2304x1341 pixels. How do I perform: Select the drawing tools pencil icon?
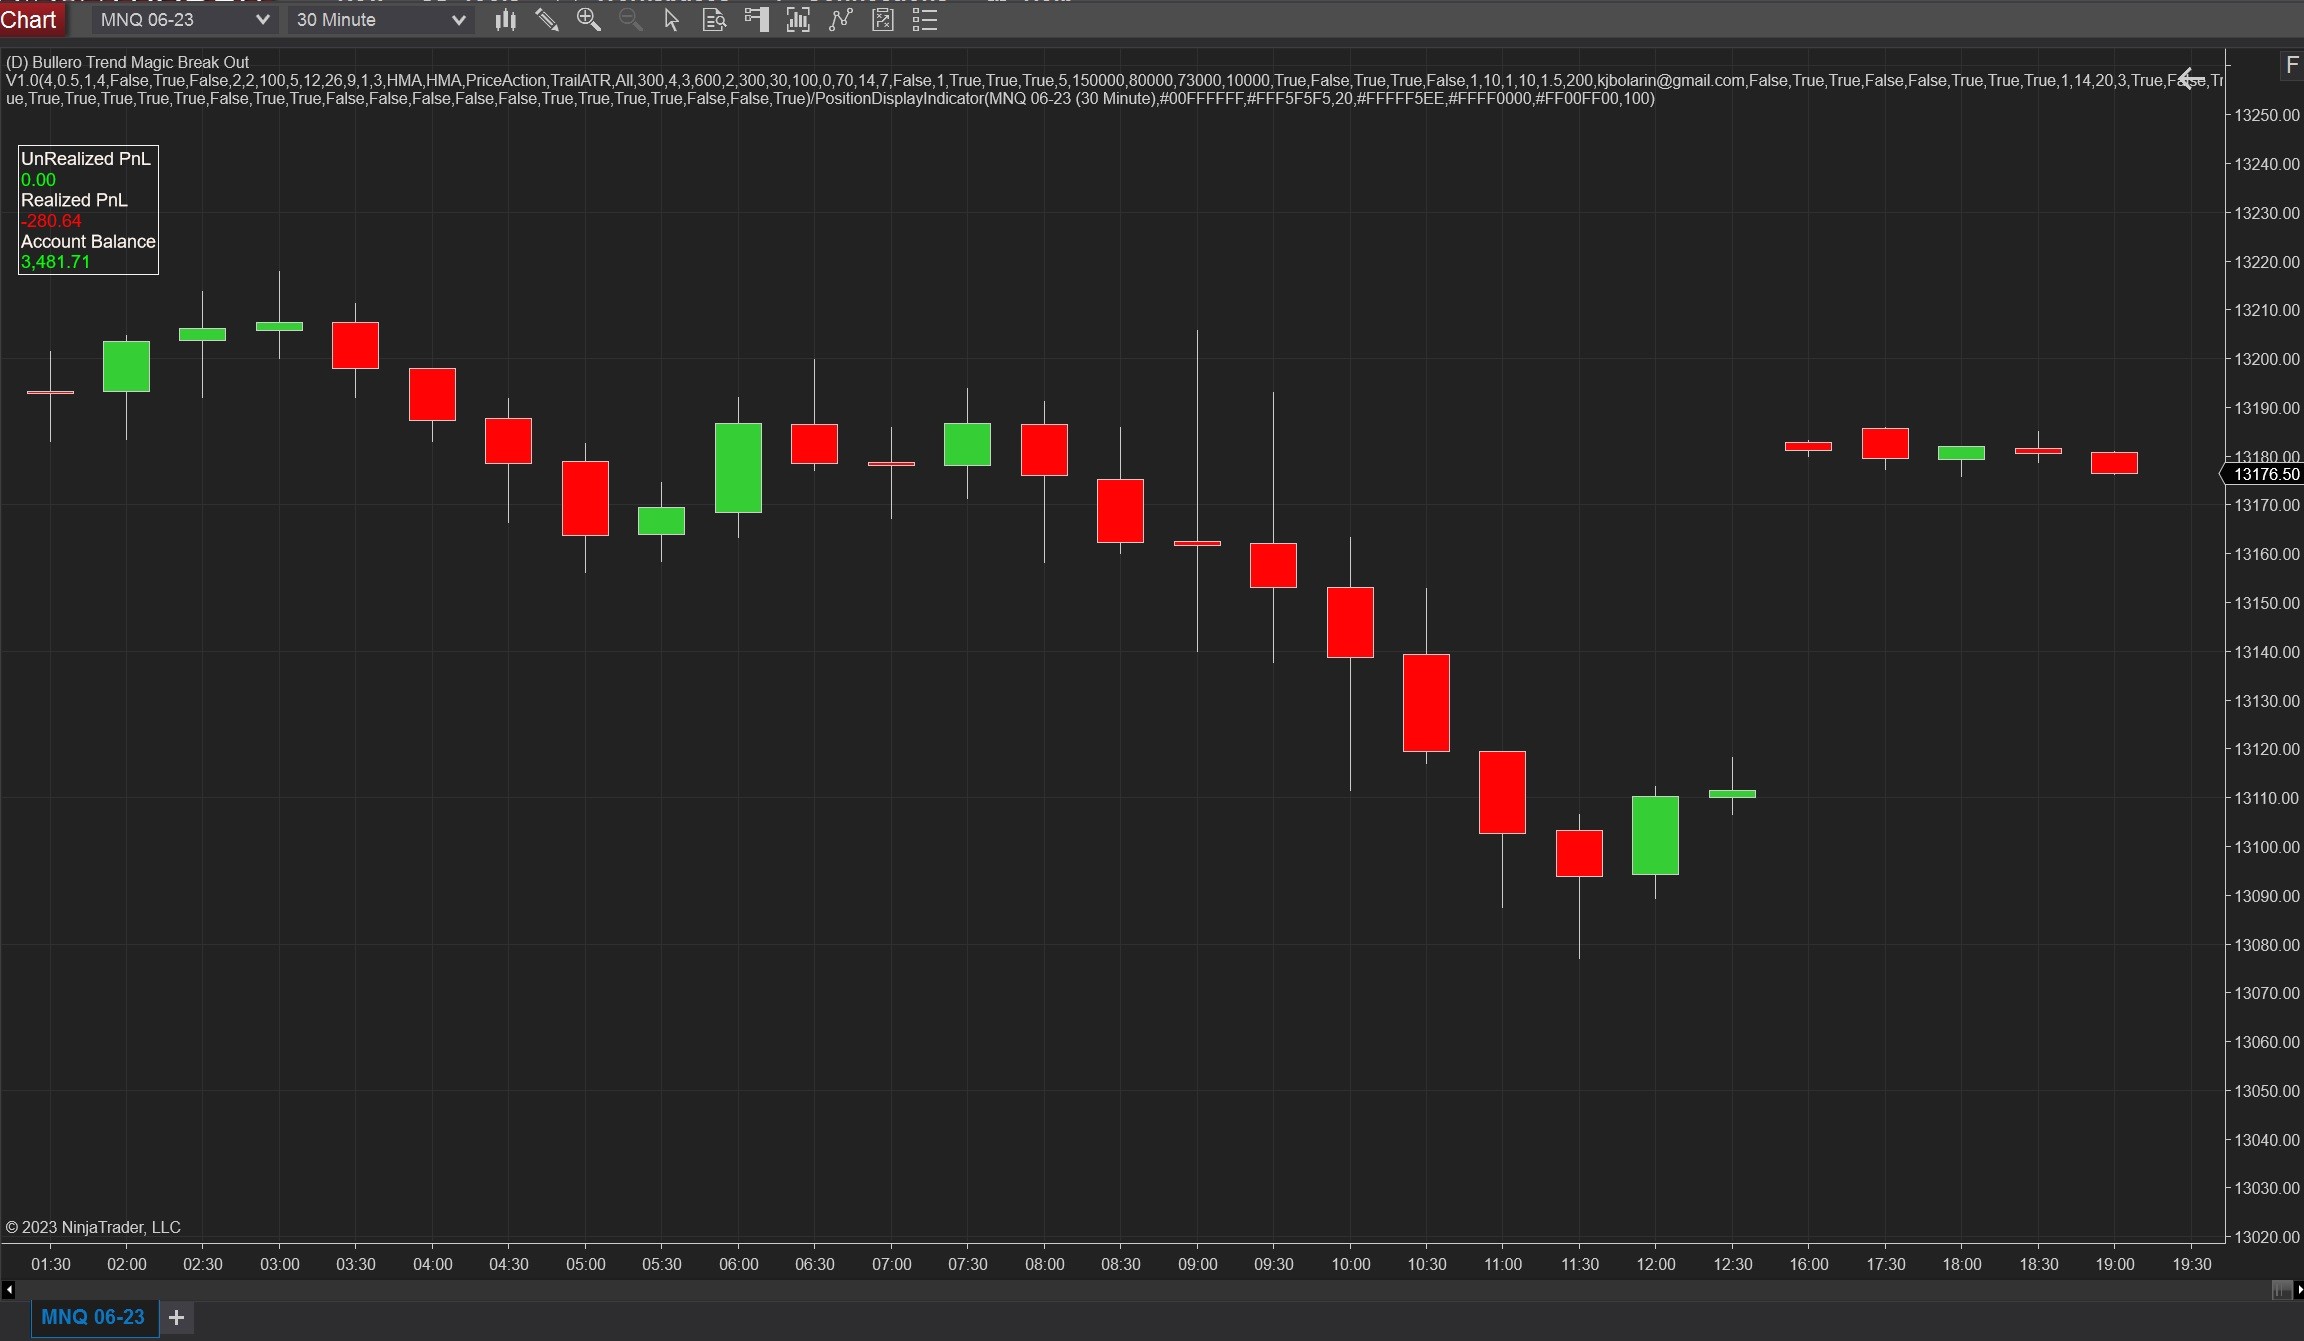[547, 20]
